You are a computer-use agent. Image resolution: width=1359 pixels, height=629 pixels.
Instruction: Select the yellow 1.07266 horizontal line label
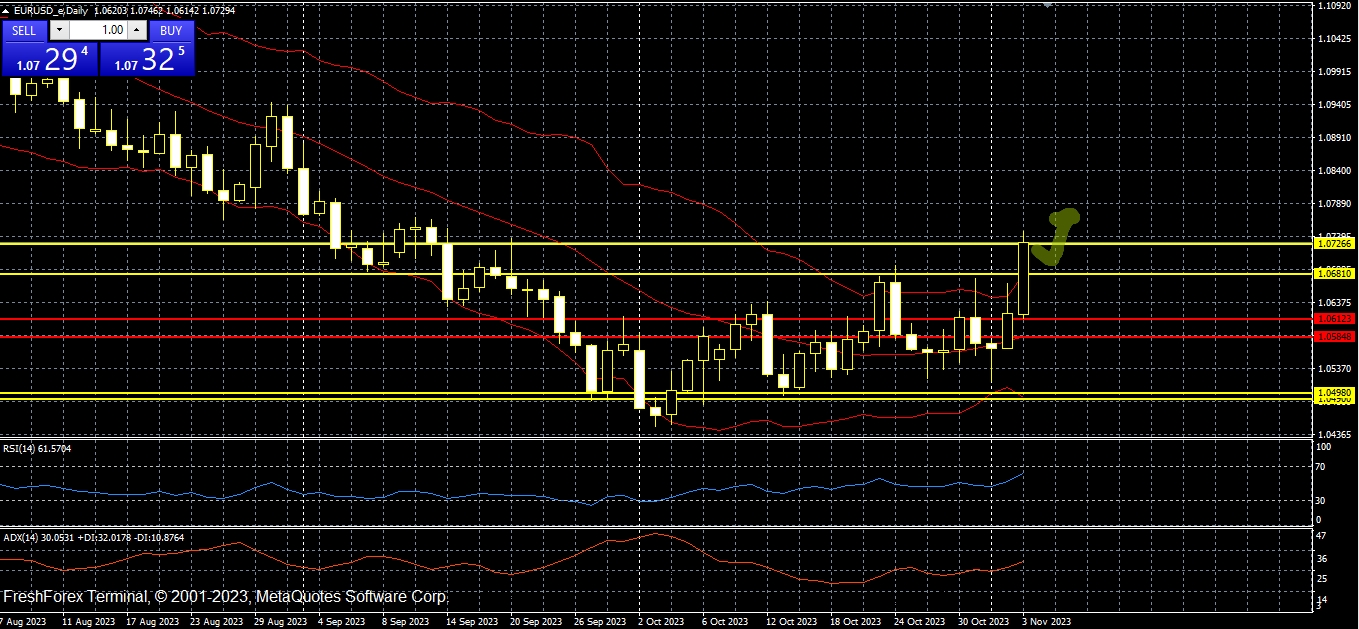tap(1335, 243)
